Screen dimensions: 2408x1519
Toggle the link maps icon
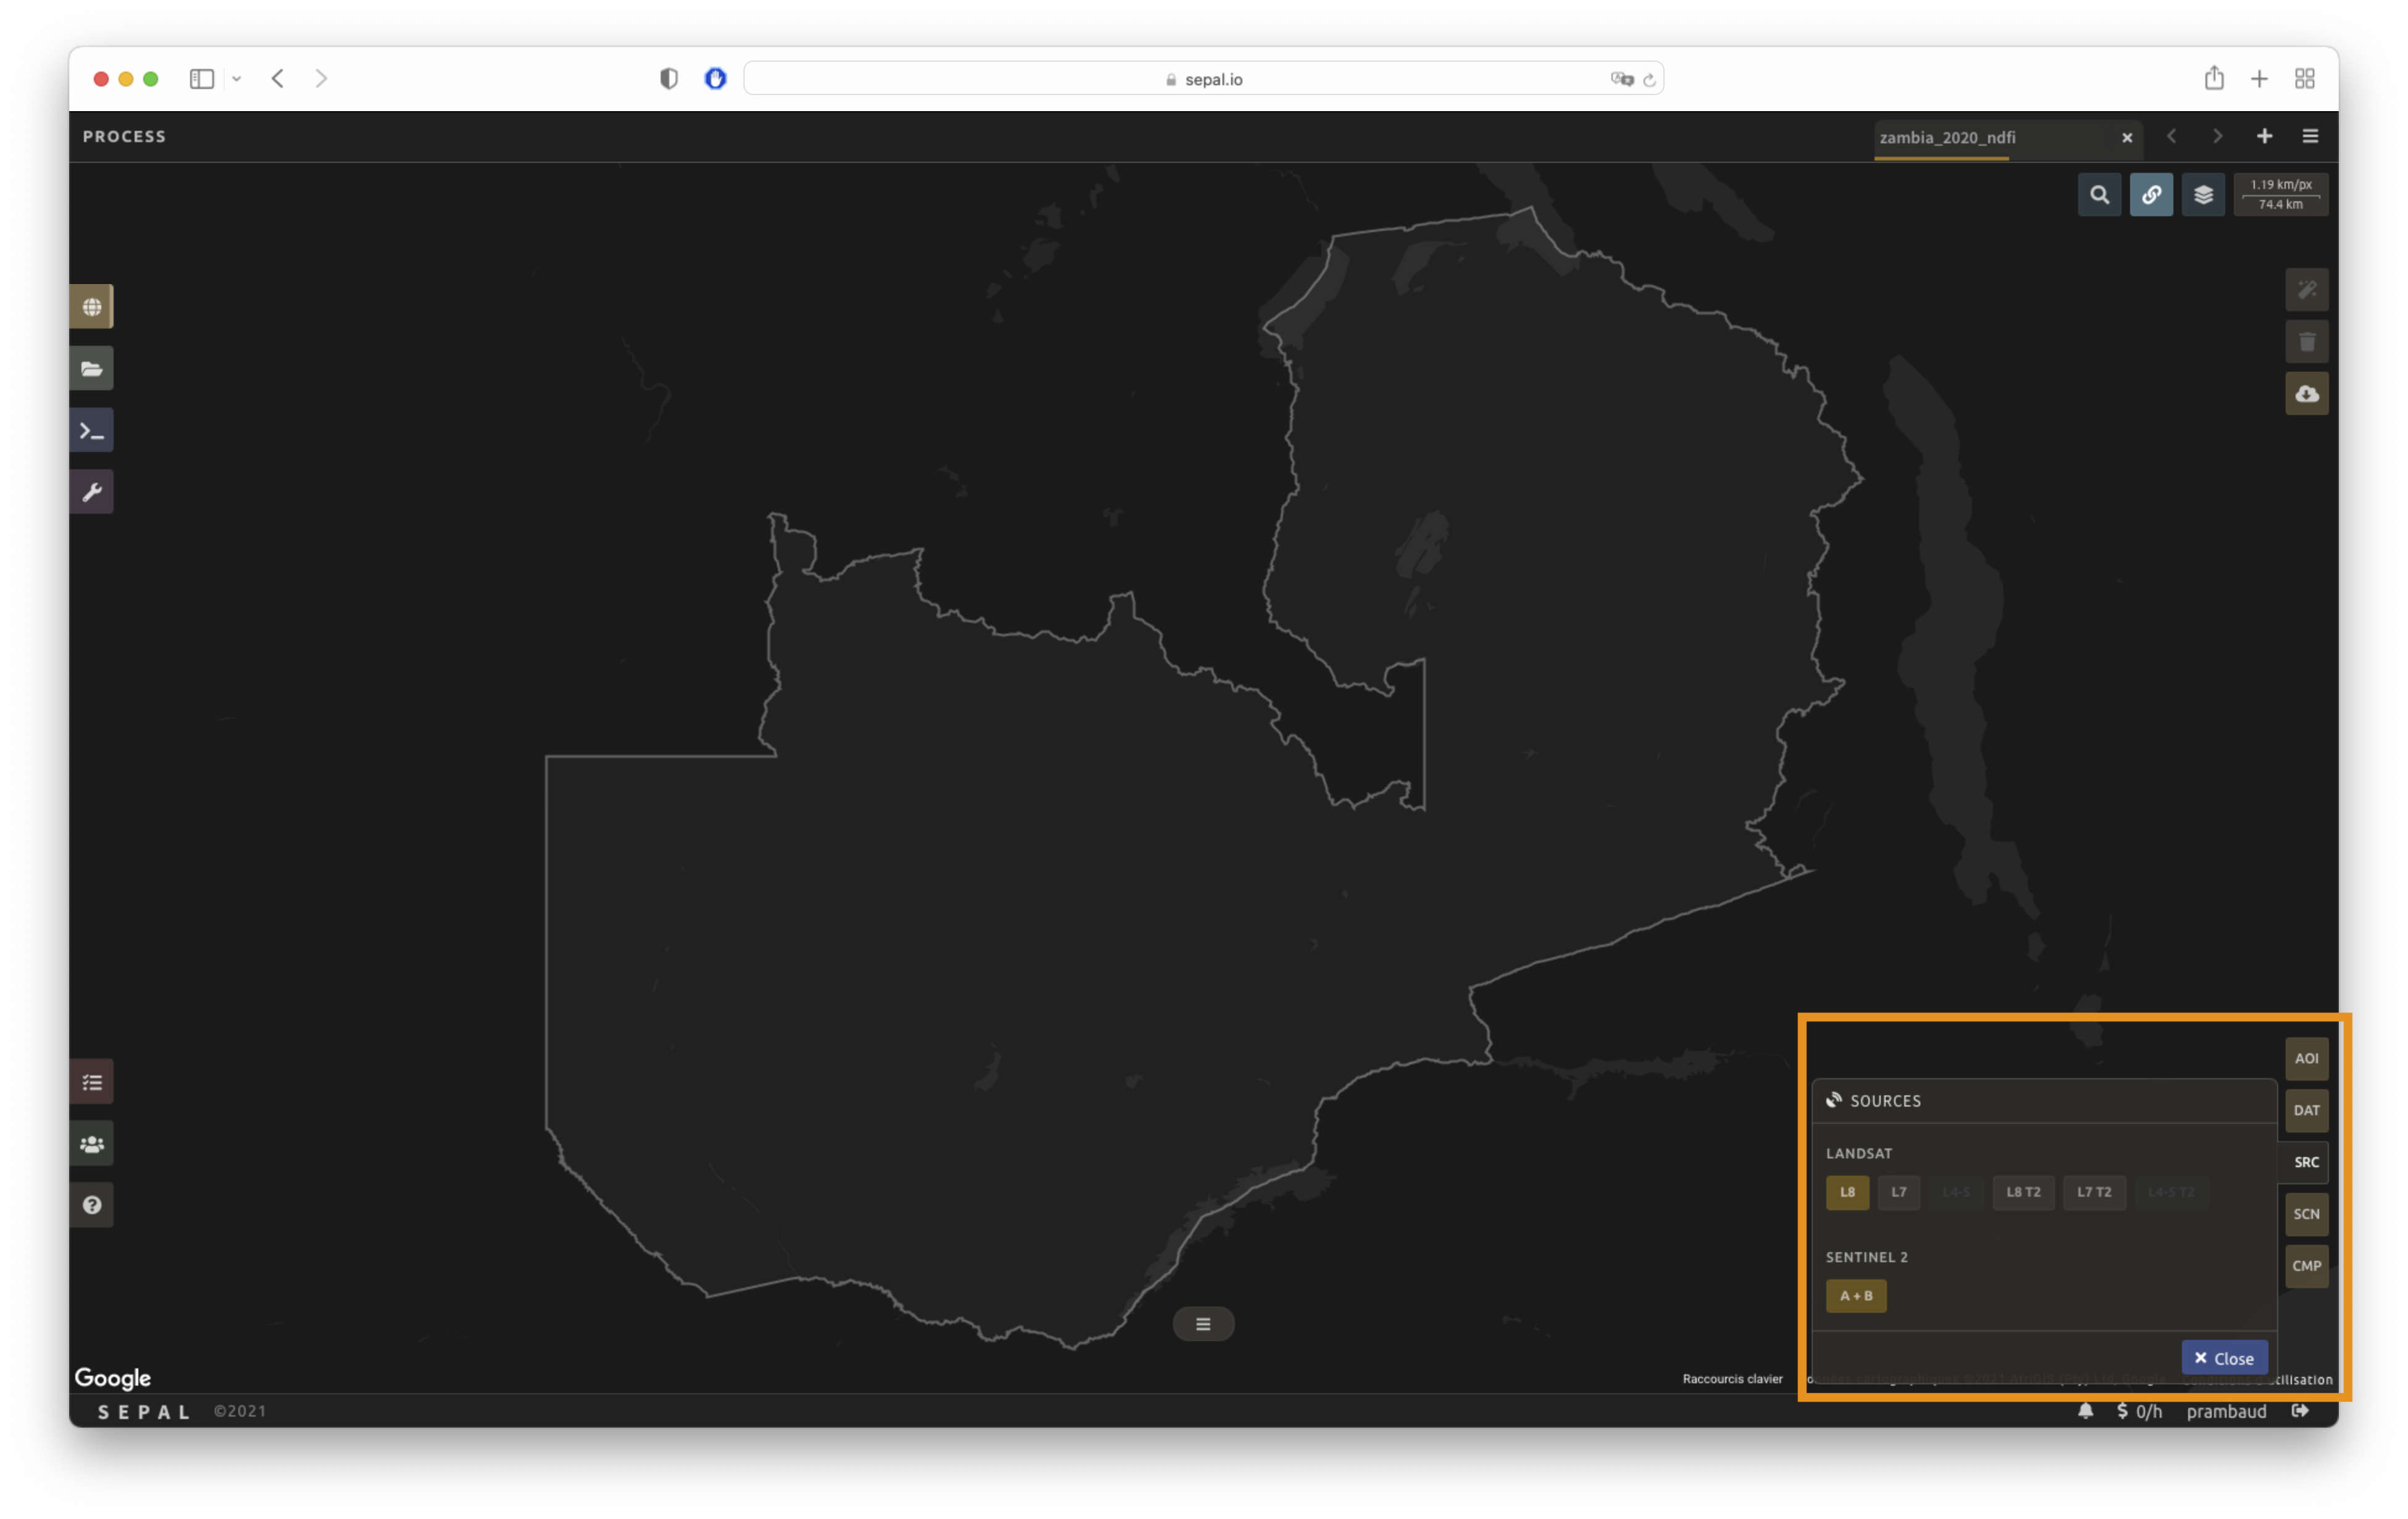(x=2151, y=195)
